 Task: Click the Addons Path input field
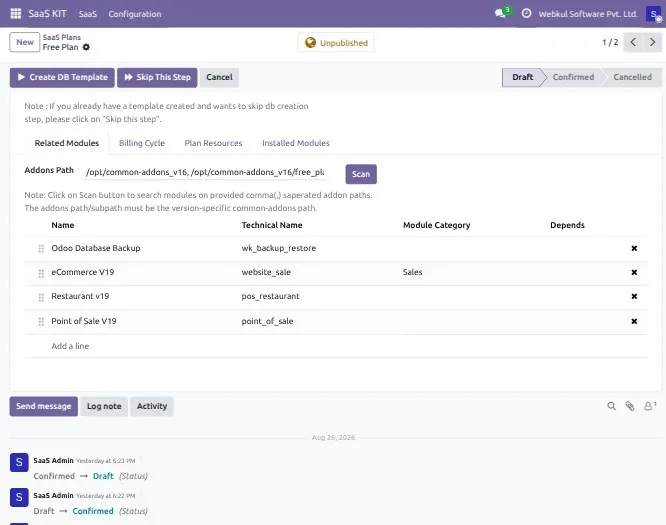[x=205, y=172]
